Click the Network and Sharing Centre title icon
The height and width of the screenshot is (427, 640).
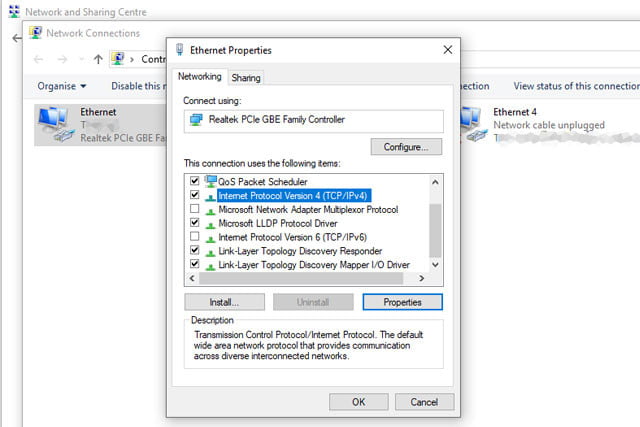click(x=14, y=11)
